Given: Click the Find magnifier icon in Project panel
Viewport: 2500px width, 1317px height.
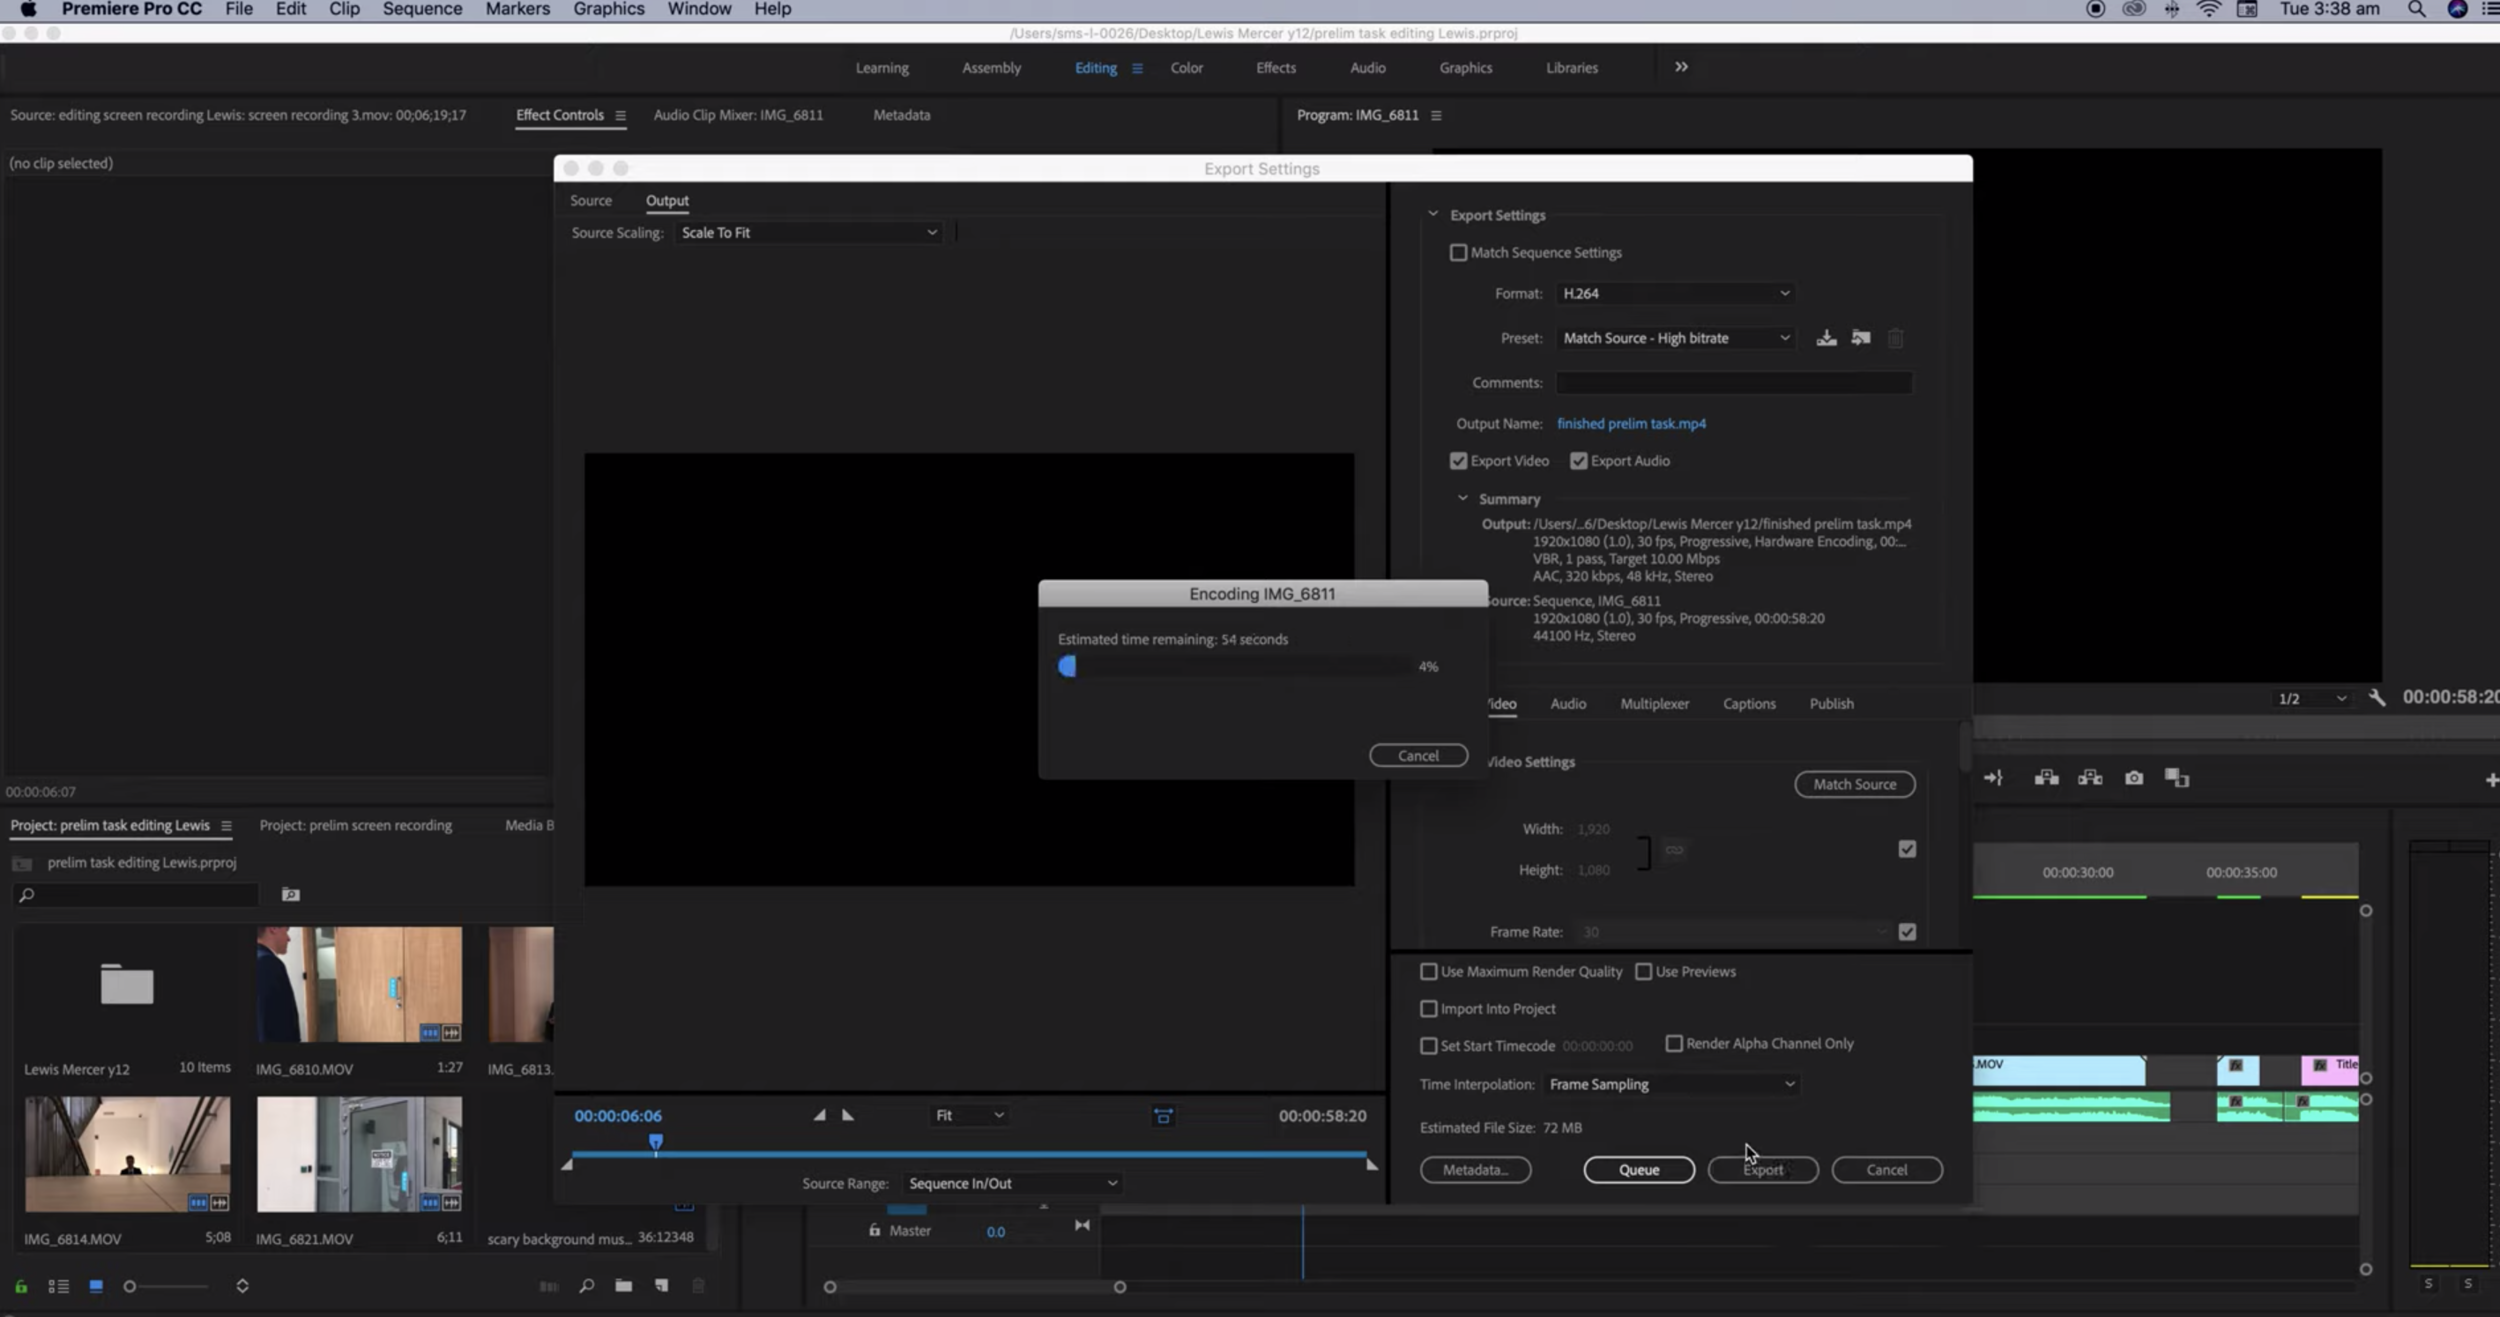Looking at the screenshot, I should 586,1286.
